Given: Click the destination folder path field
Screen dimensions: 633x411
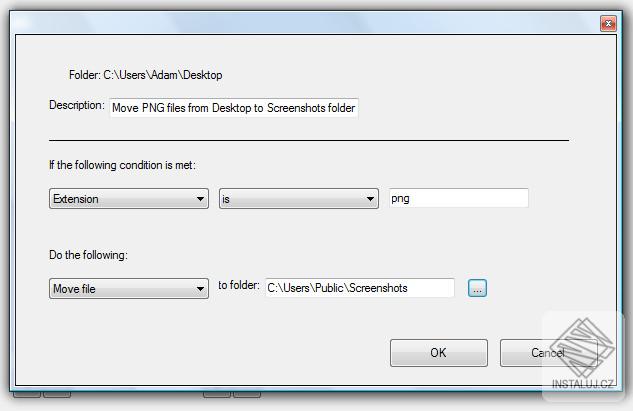Looking at the screenshot, I should coord(360,288).
